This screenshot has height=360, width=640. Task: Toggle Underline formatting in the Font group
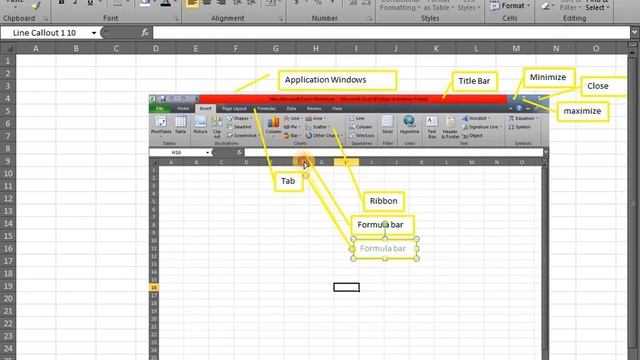point(90,3)
